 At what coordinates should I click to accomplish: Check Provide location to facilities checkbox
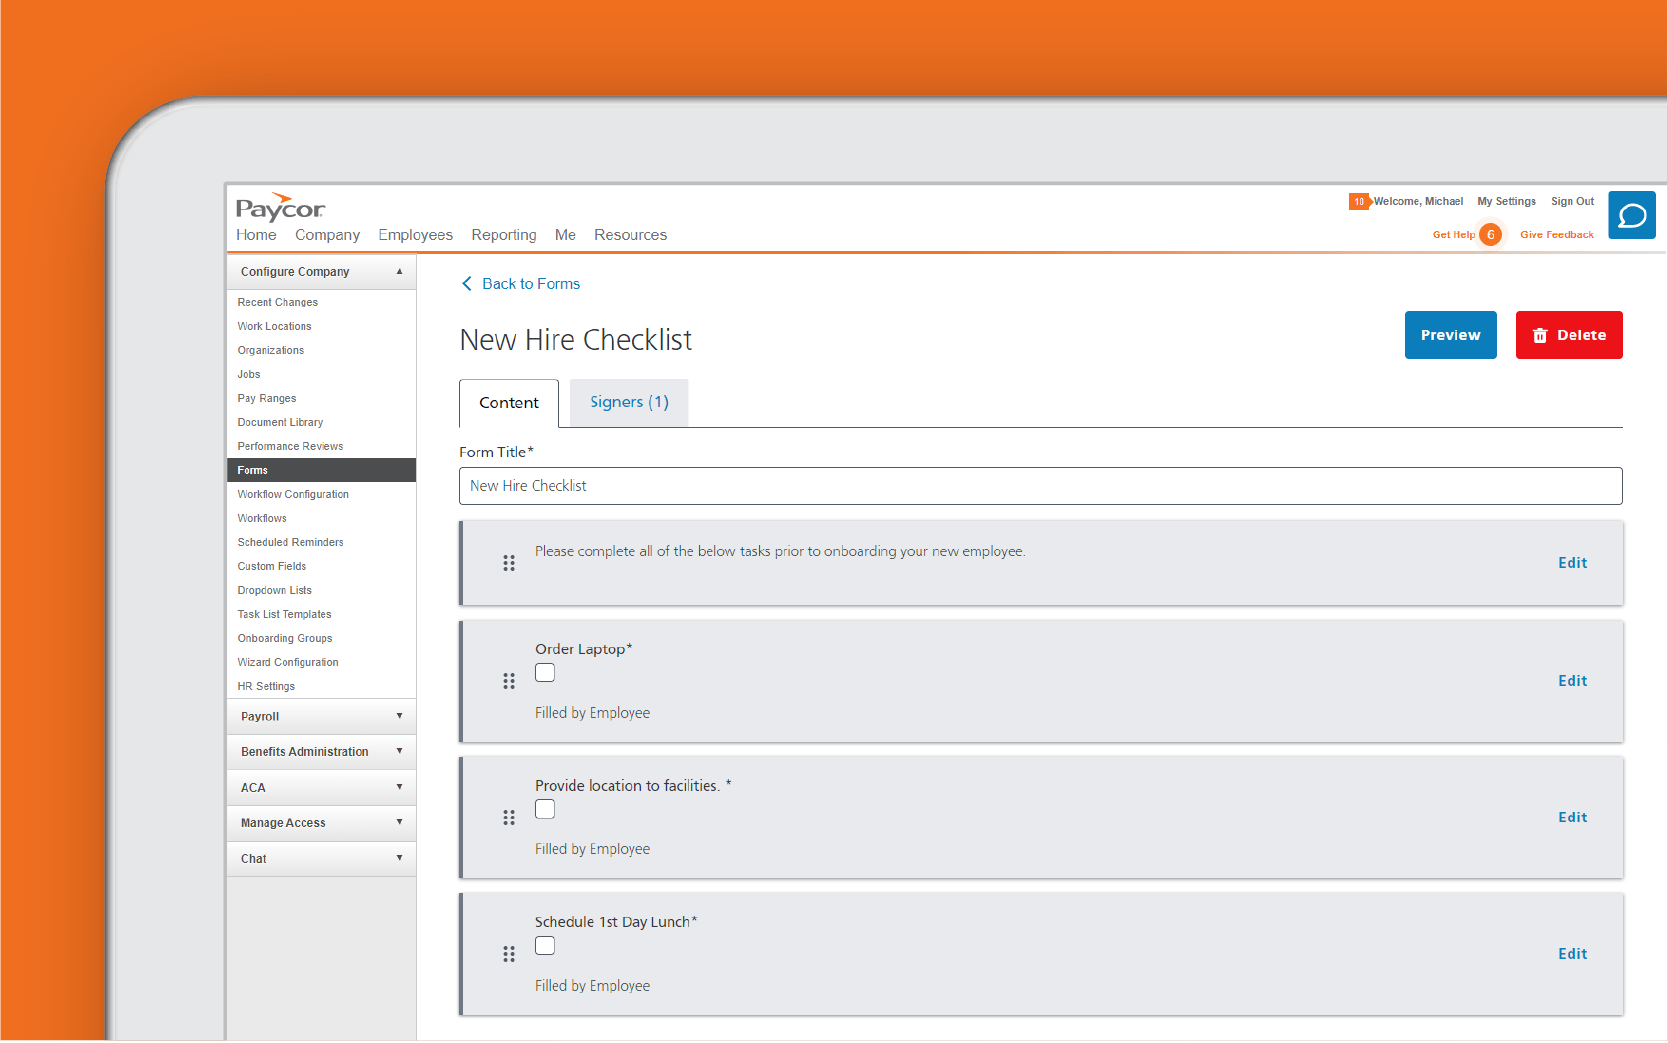click(x=545, y=809)
